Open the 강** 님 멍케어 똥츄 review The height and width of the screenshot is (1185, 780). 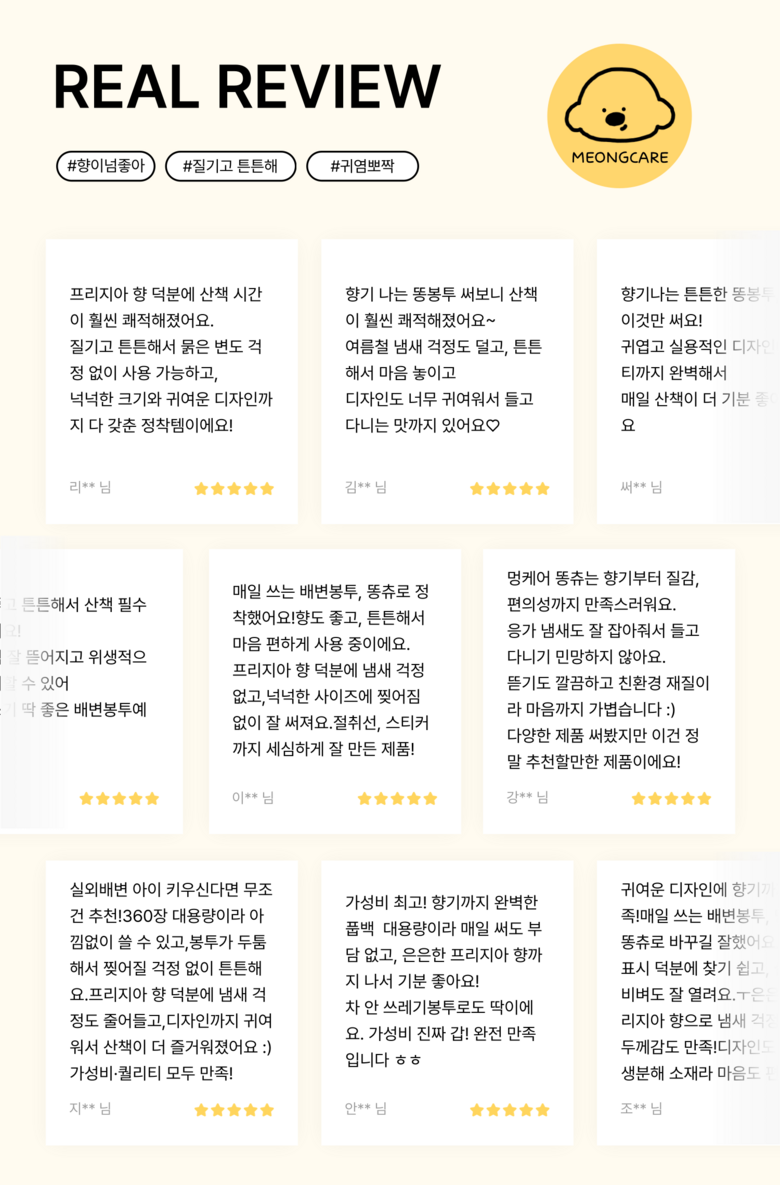click(x=609, y=692)
